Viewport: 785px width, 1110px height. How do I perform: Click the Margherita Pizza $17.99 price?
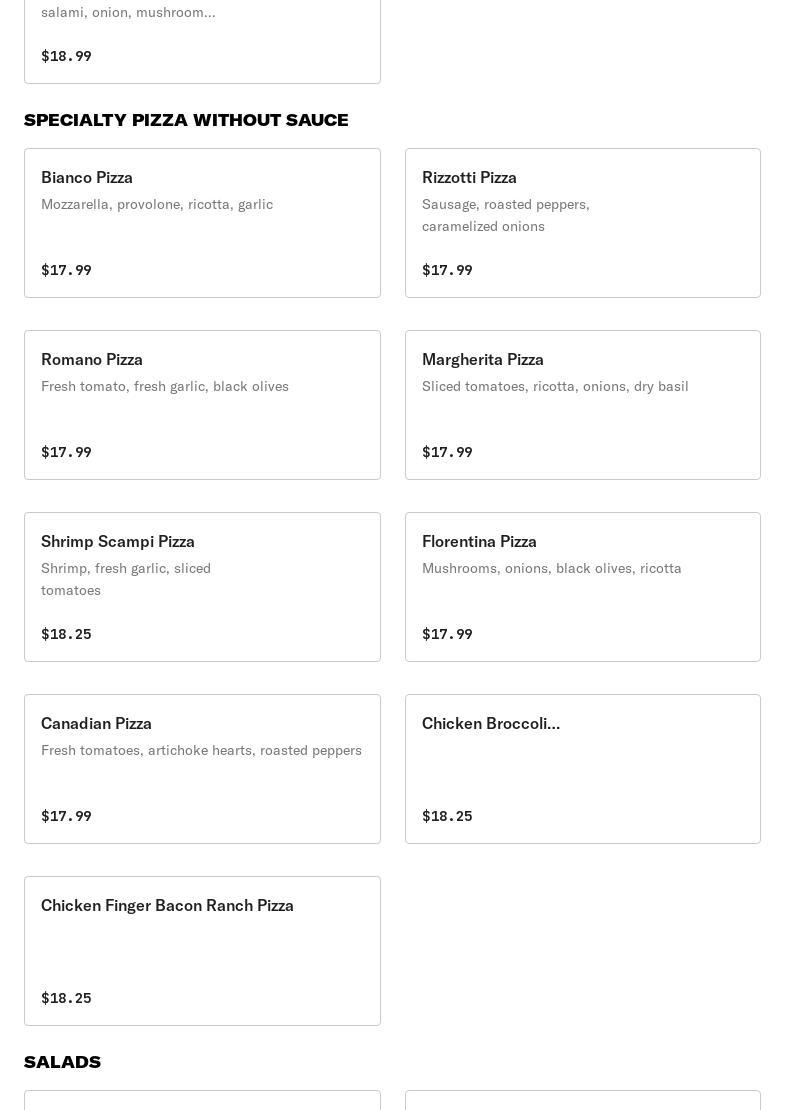[x=447, y=452]
